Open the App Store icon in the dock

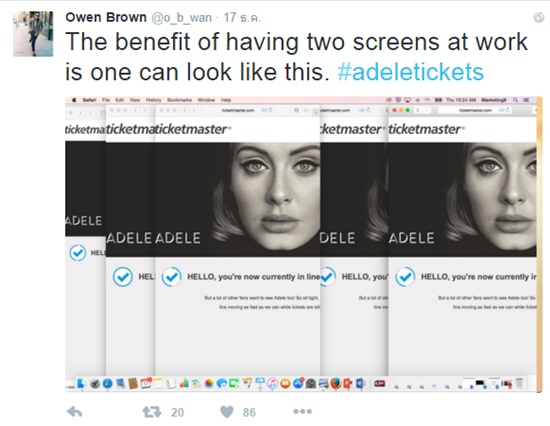pyautogui.click(x=298, y=384)
